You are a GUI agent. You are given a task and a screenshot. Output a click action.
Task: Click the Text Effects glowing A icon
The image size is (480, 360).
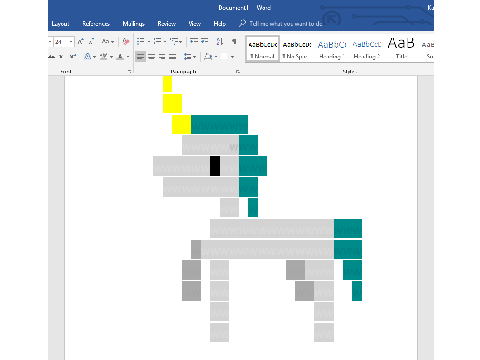87,56
